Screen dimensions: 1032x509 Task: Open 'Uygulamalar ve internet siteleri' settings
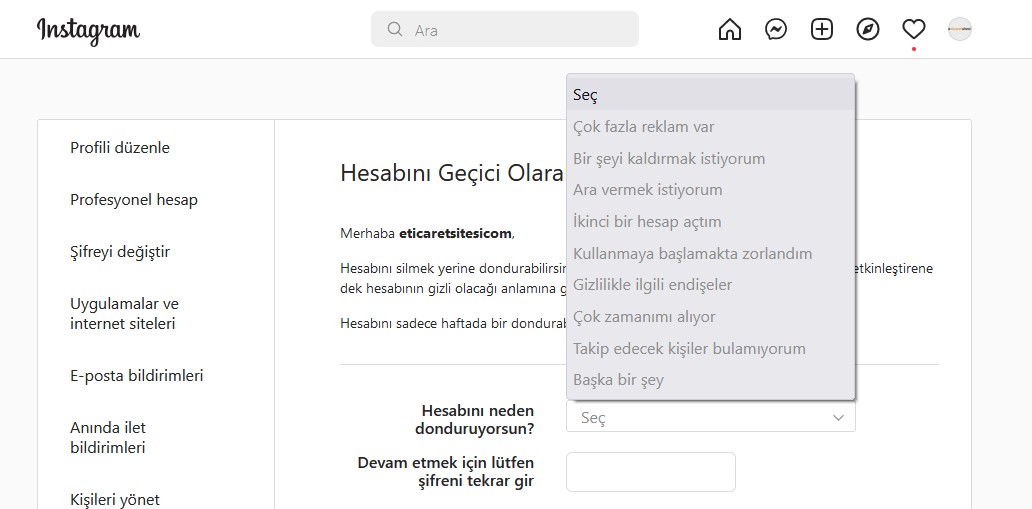[124, 313]
